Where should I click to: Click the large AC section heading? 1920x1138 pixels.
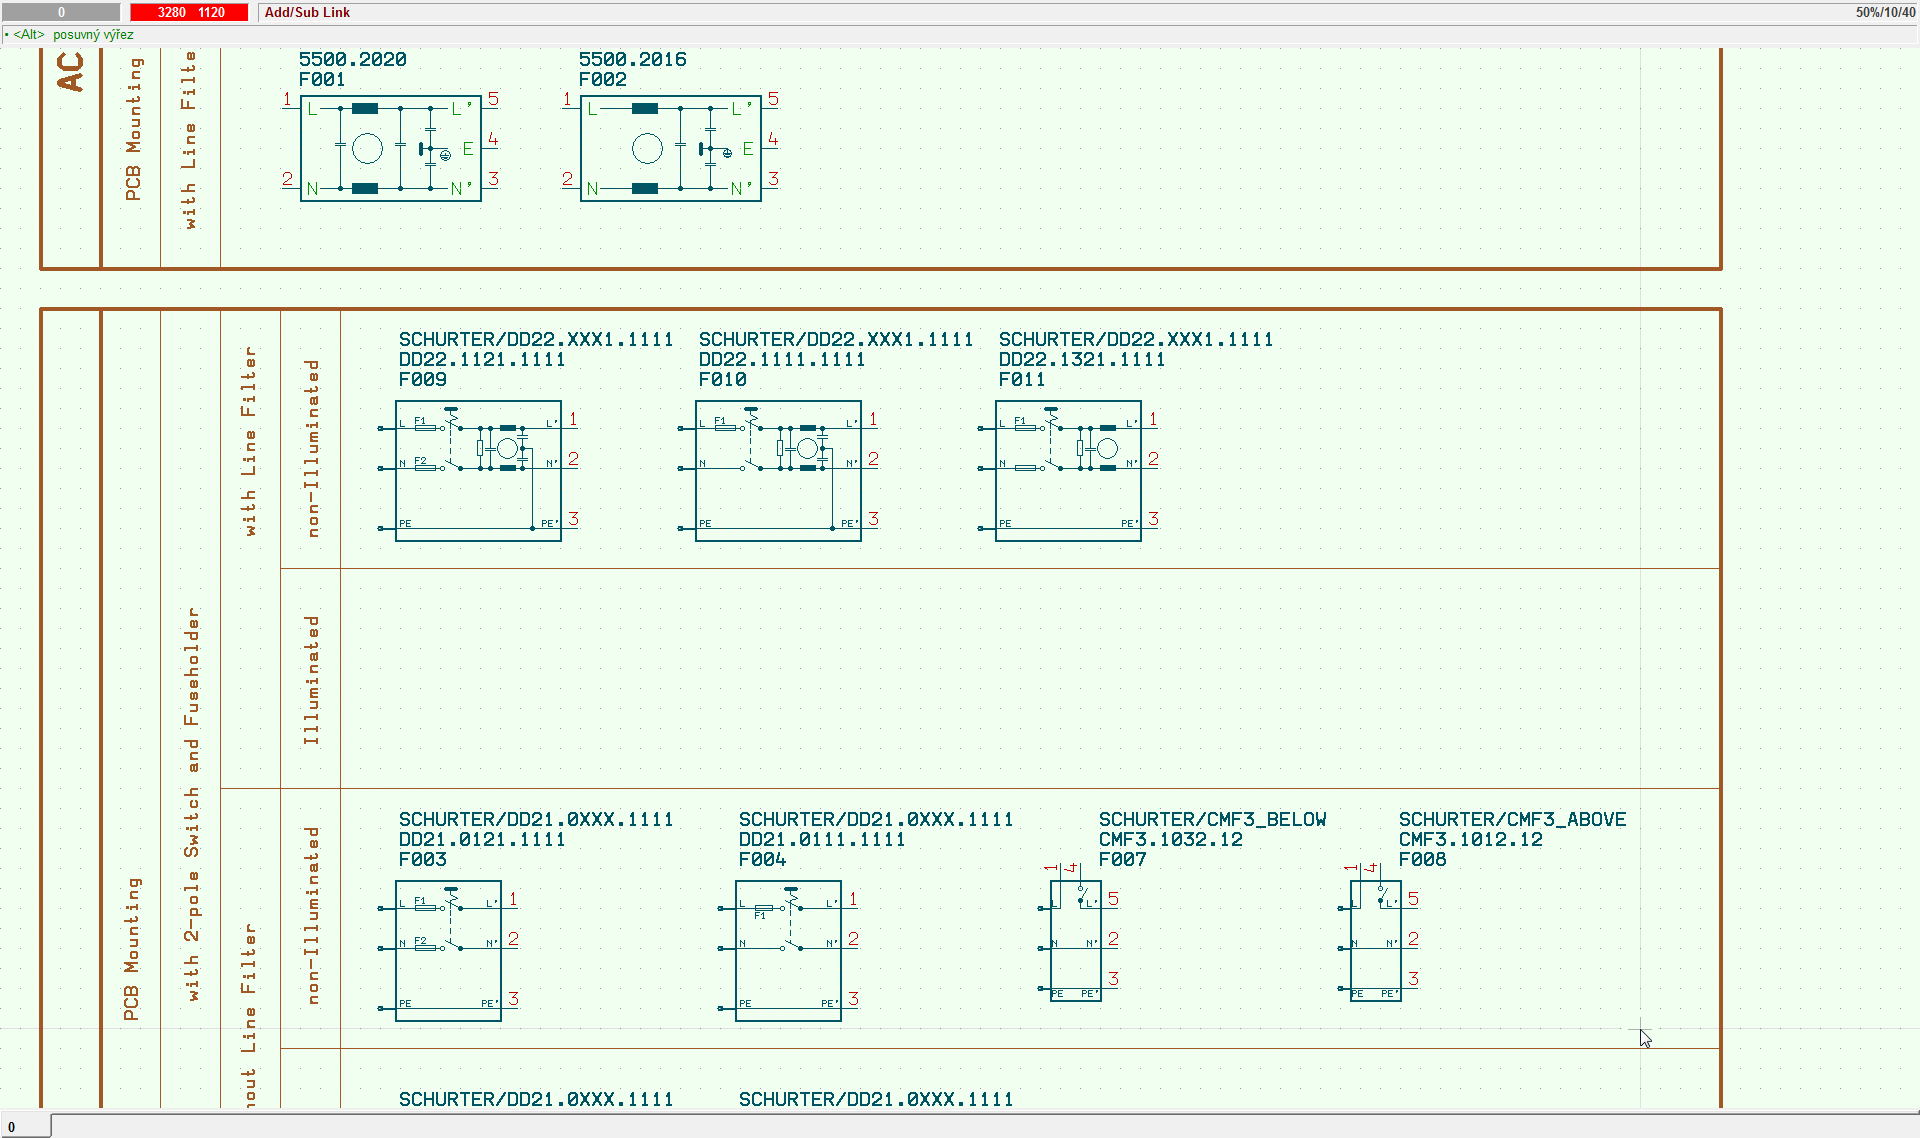click(70, 71)
